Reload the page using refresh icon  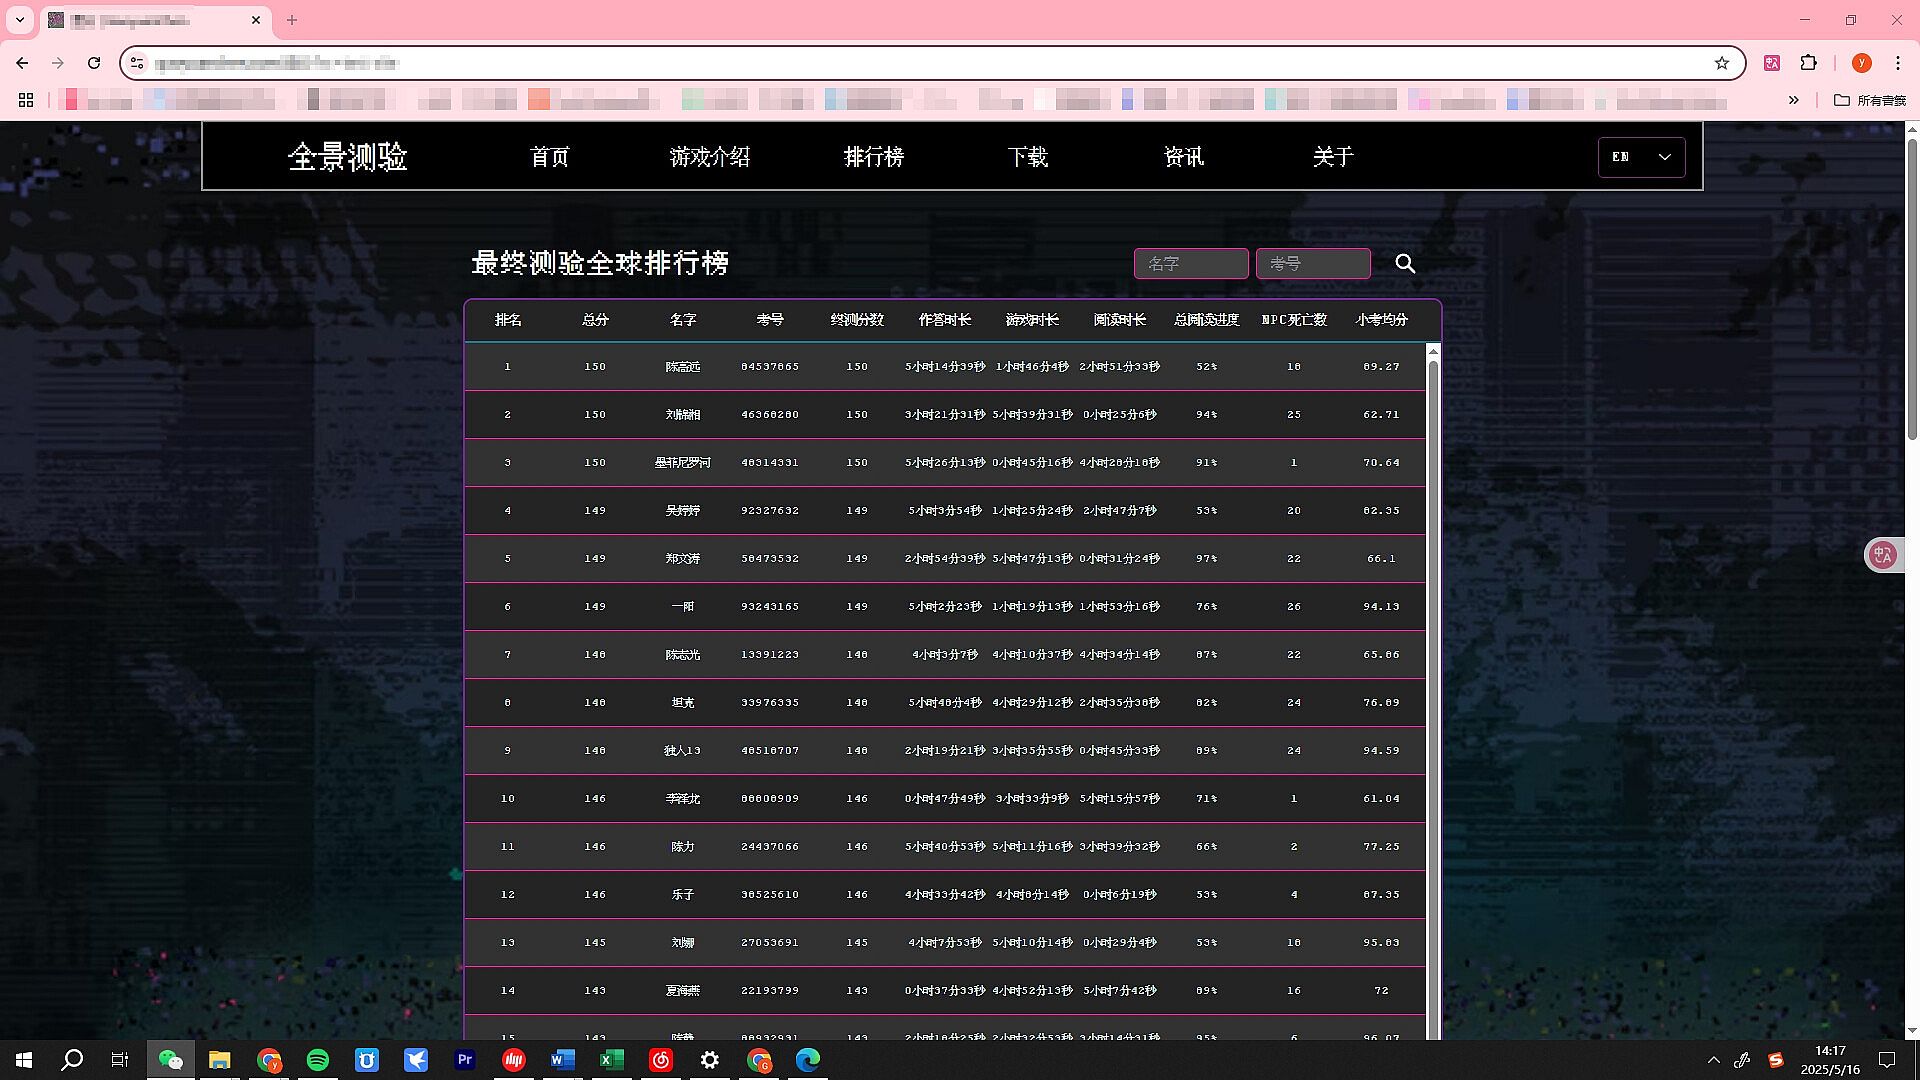94,63
